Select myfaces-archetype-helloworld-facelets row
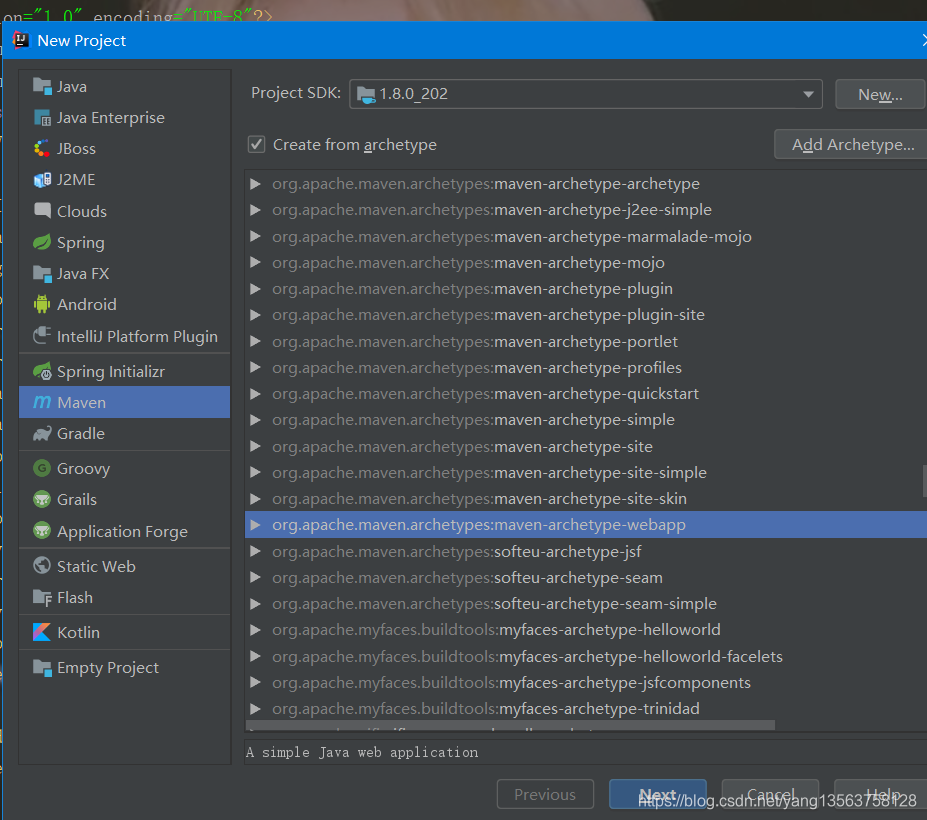The image size is (927, 820). tap(586, 656)
